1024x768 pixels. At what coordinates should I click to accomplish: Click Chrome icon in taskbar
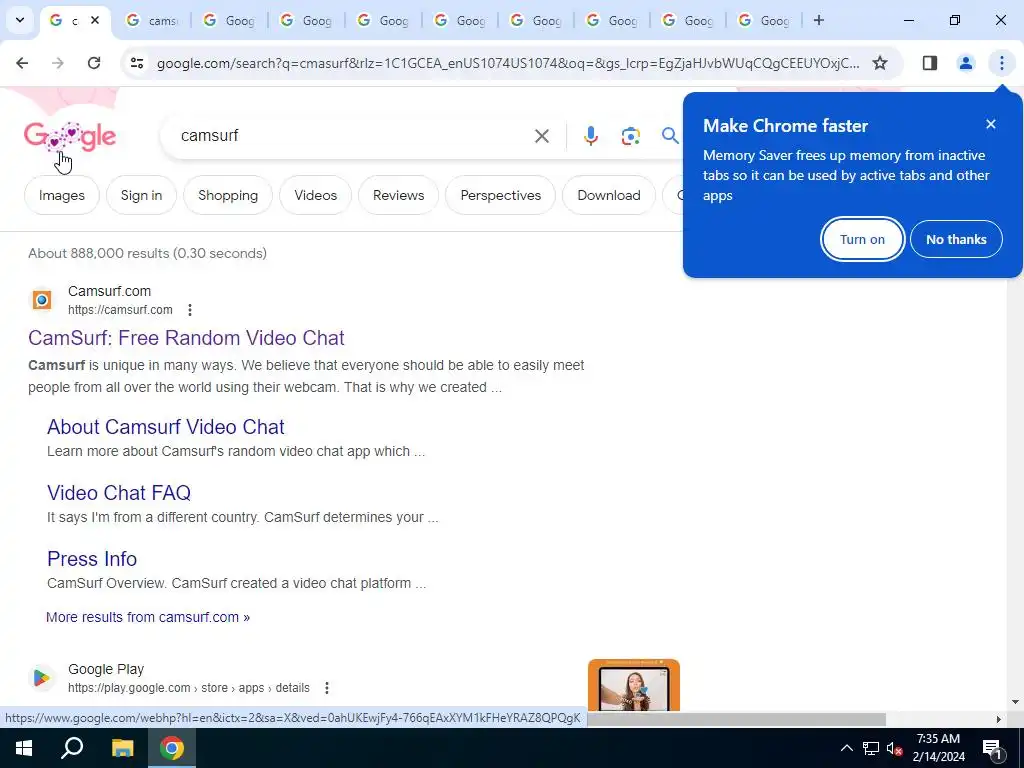pyautogui.click(x=172, y=748)
